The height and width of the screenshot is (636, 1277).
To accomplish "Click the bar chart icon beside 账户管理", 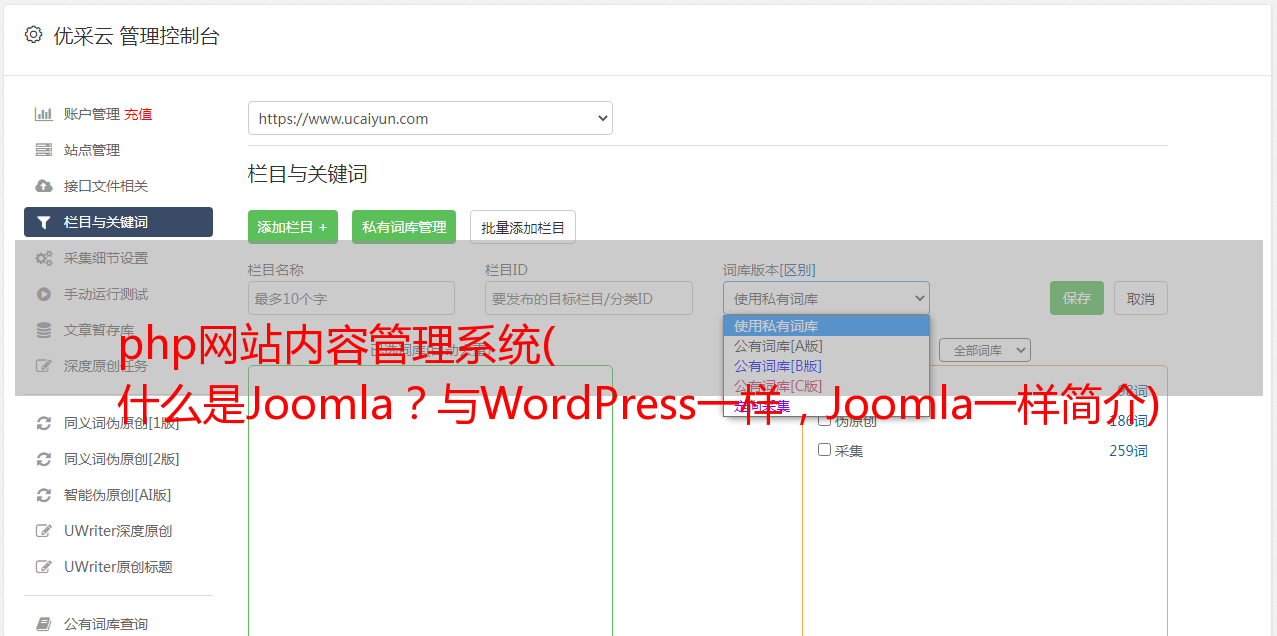I will click(43, 114).
